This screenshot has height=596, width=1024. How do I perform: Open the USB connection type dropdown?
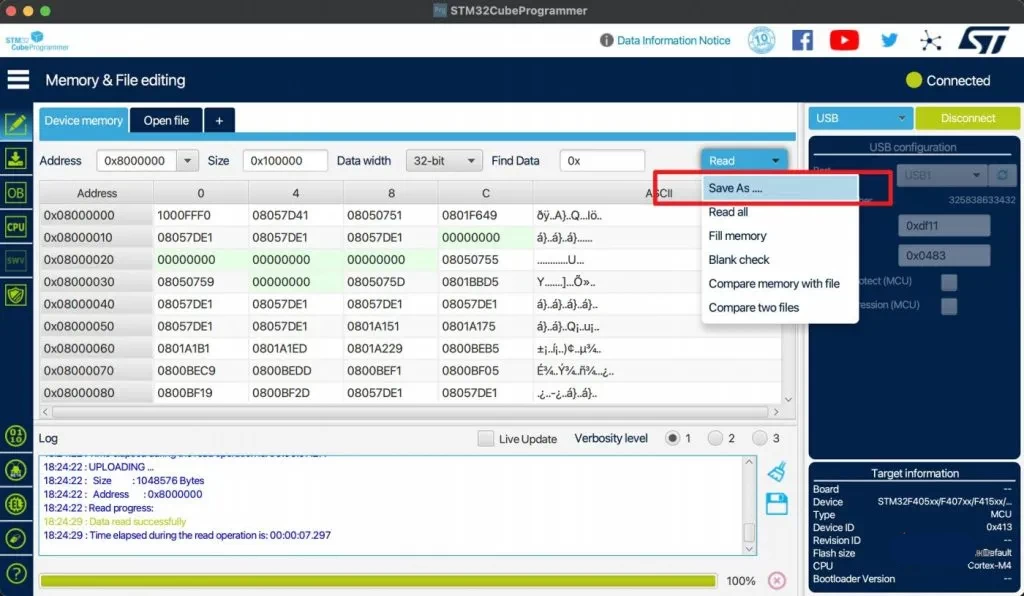click(x=861, y=118)
